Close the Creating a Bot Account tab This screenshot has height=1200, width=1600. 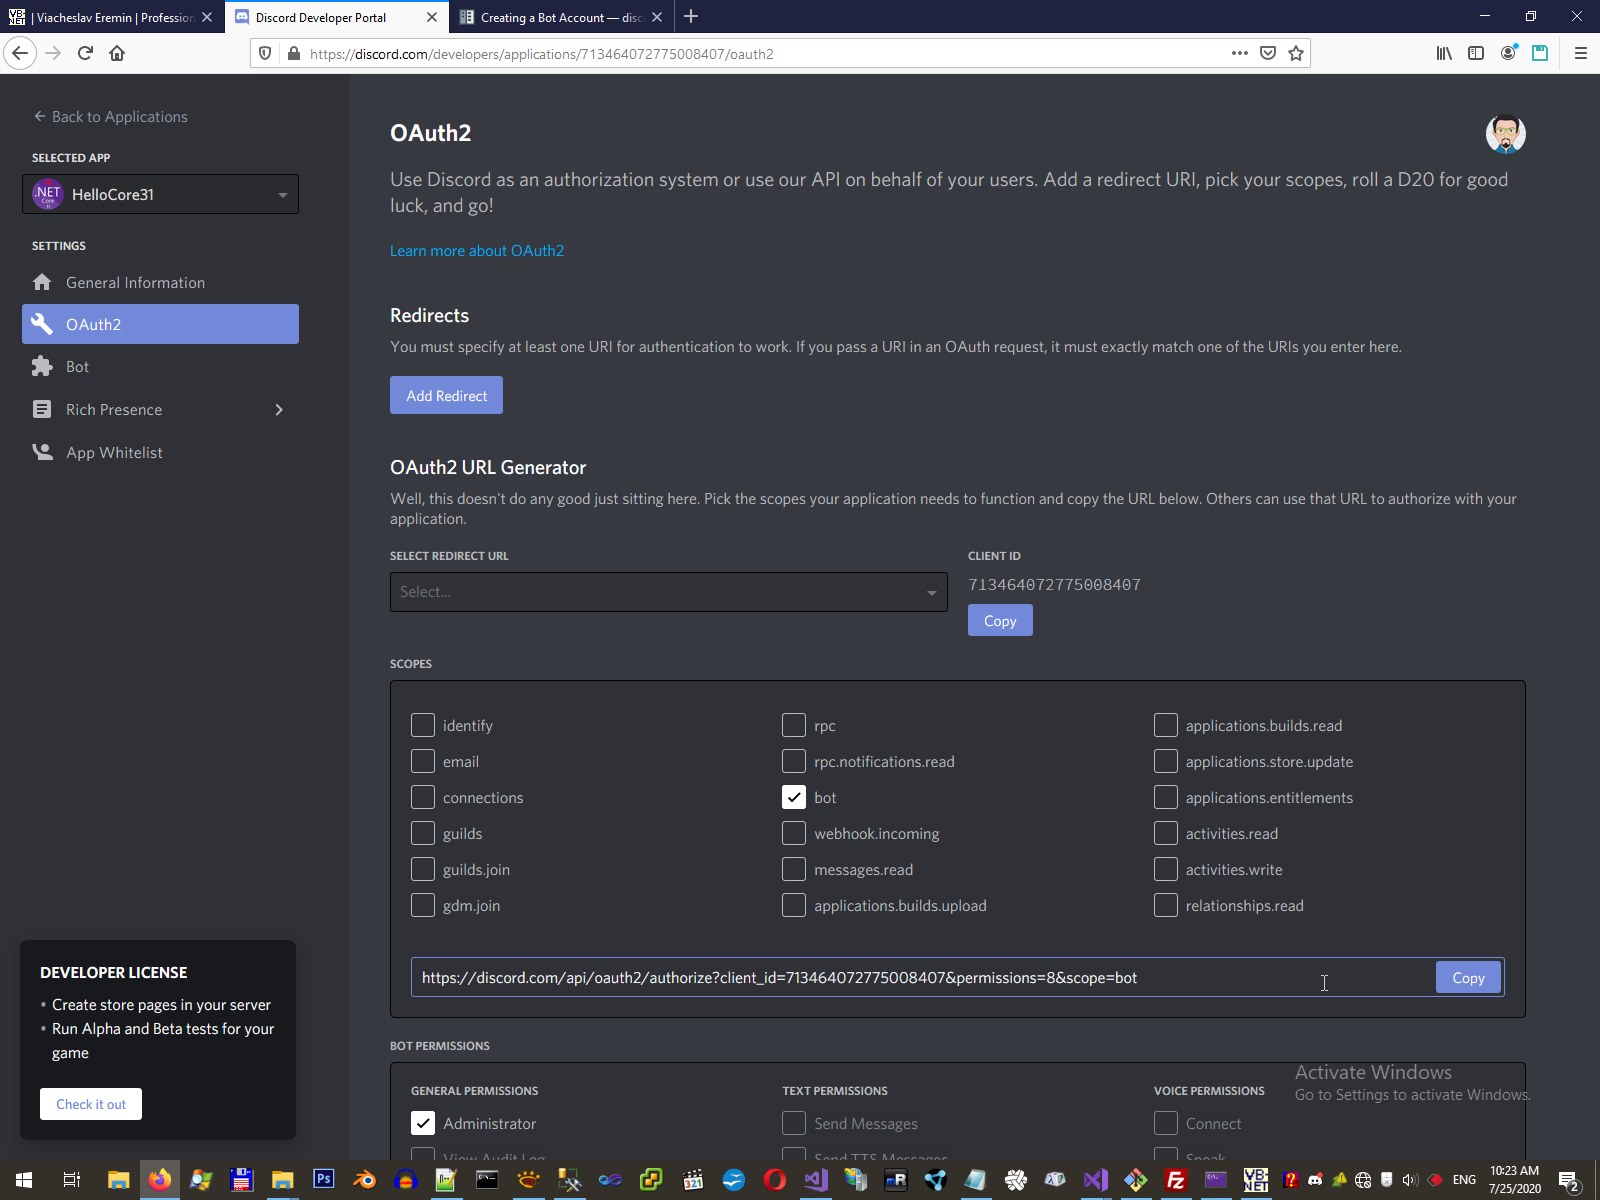pyautogui.click(x=657, y=17)
